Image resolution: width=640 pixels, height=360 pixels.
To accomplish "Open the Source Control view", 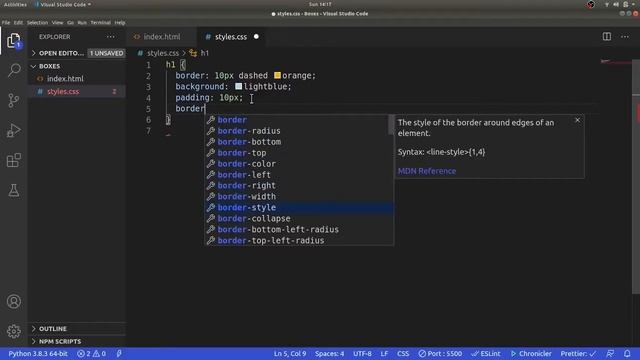I will 13,100.
